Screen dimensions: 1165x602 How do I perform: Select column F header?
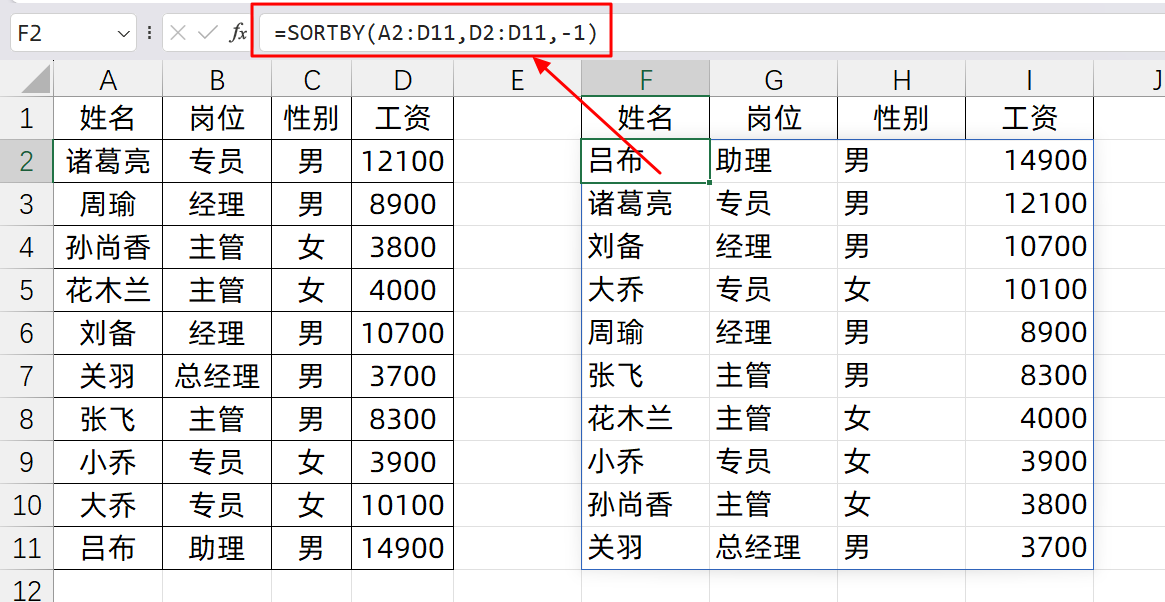(x=646, y=79)
